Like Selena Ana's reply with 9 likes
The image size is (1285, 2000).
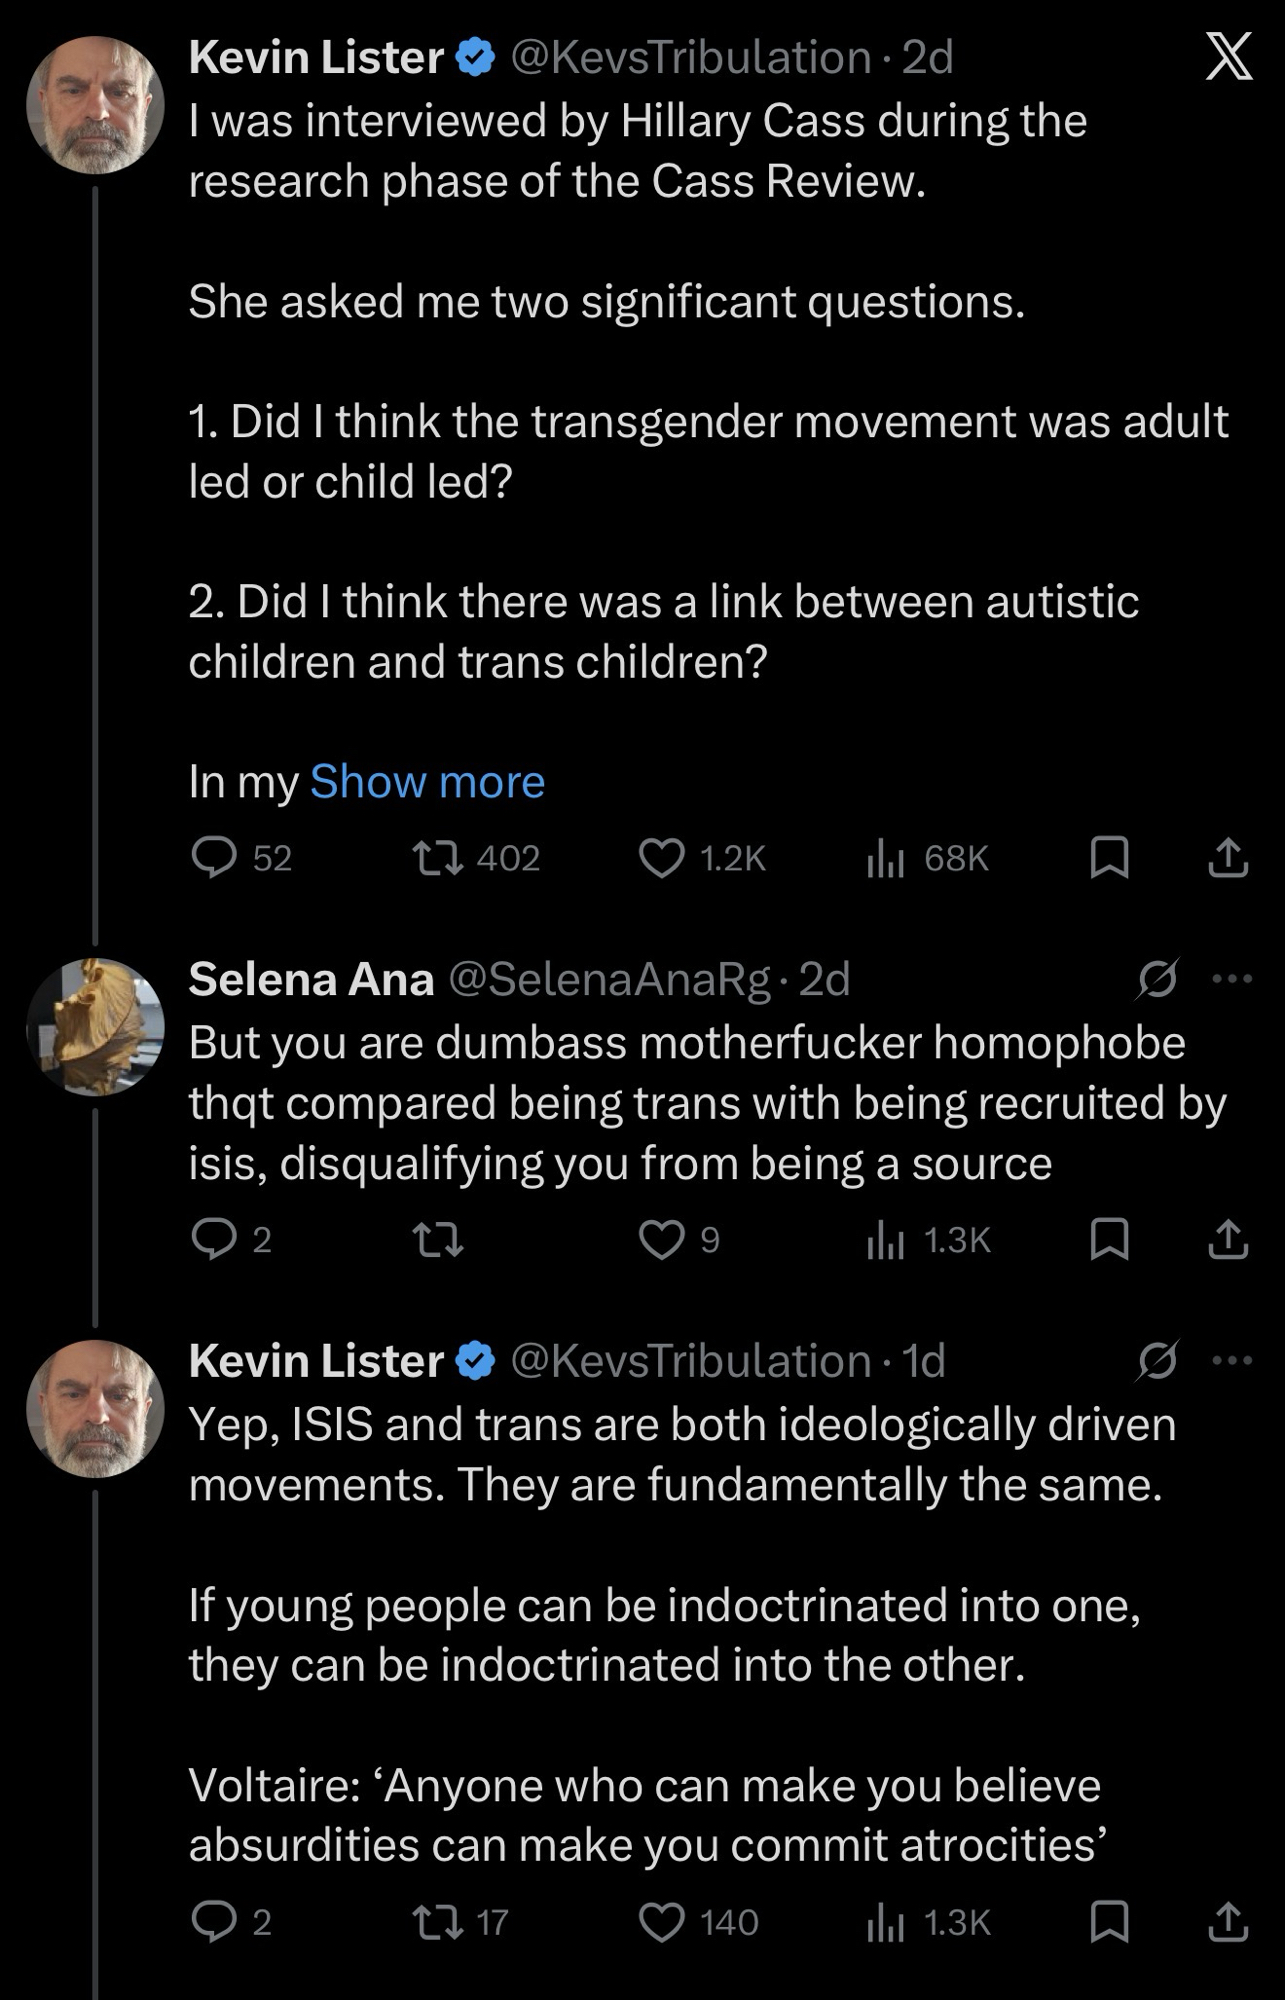662,1240
